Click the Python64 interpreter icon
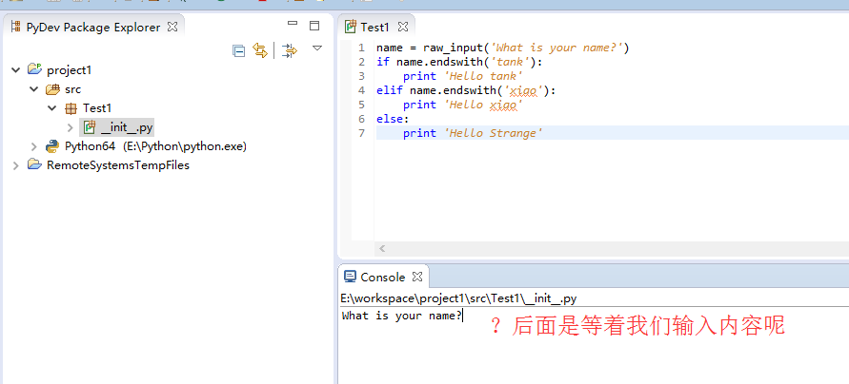 [x=53, y=146]
